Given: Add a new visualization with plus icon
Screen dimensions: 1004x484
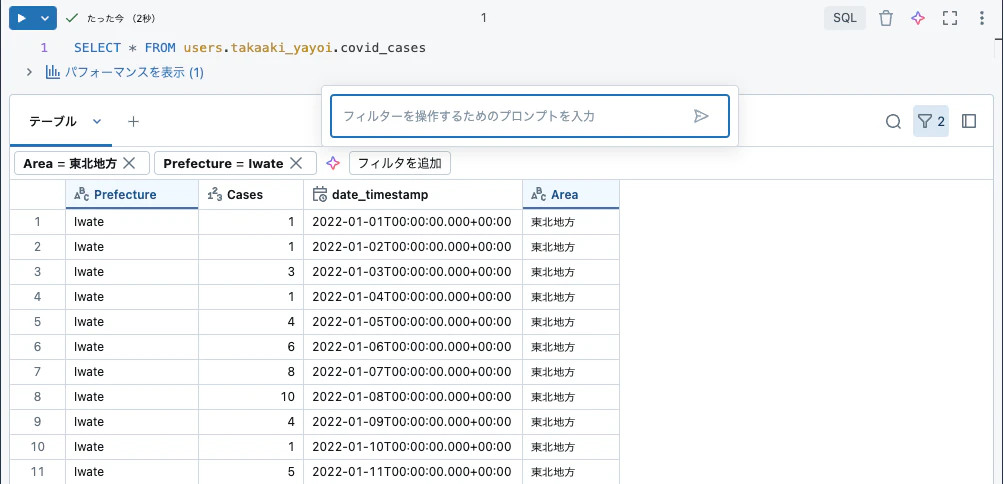Looking at the screenshot, I should tap(133, 121).
